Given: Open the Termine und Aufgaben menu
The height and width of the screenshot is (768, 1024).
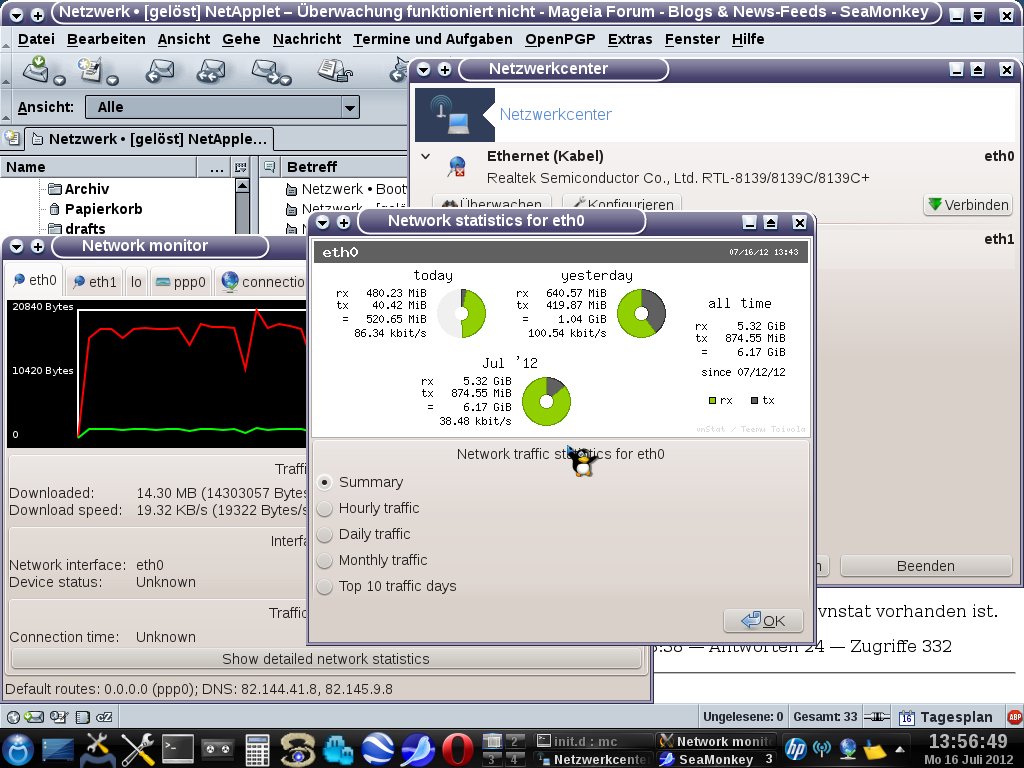Looking at the screenshot, I should tap(433, 39).
